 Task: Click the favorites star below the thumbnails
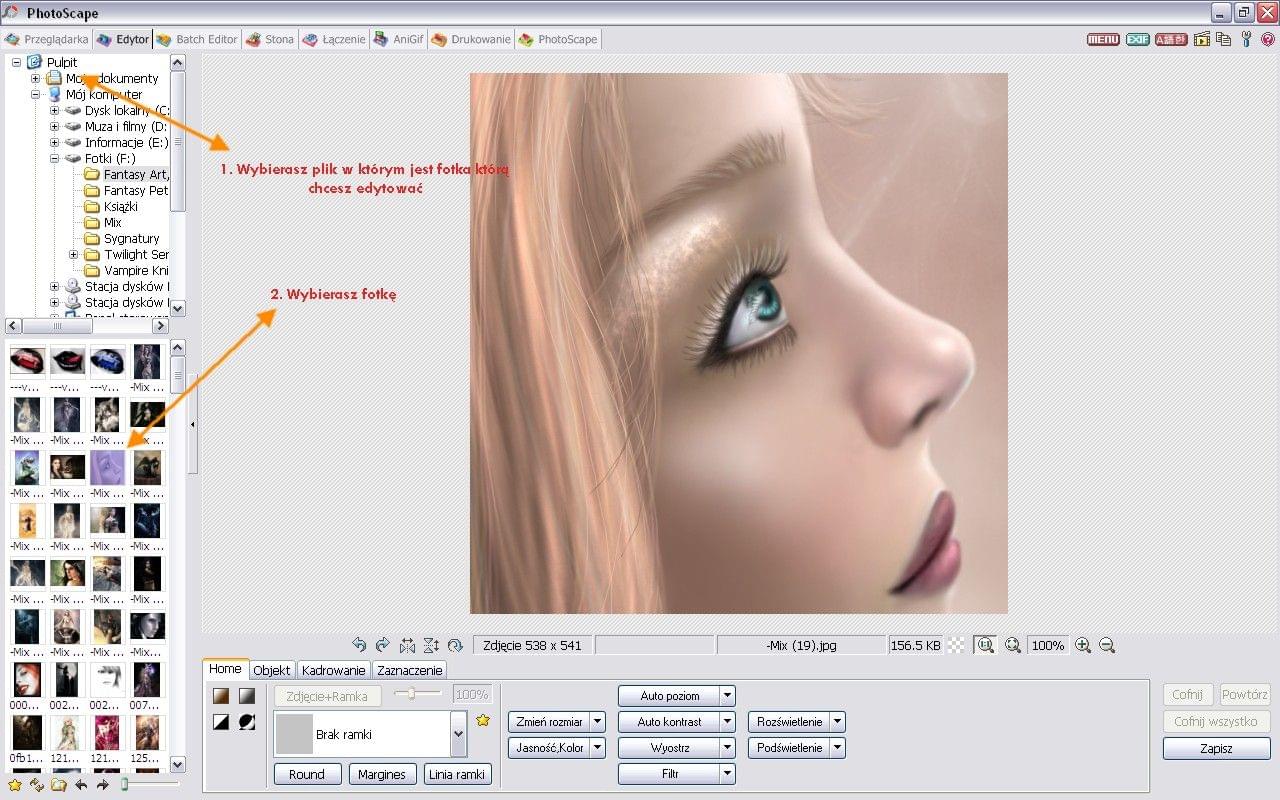14,785
